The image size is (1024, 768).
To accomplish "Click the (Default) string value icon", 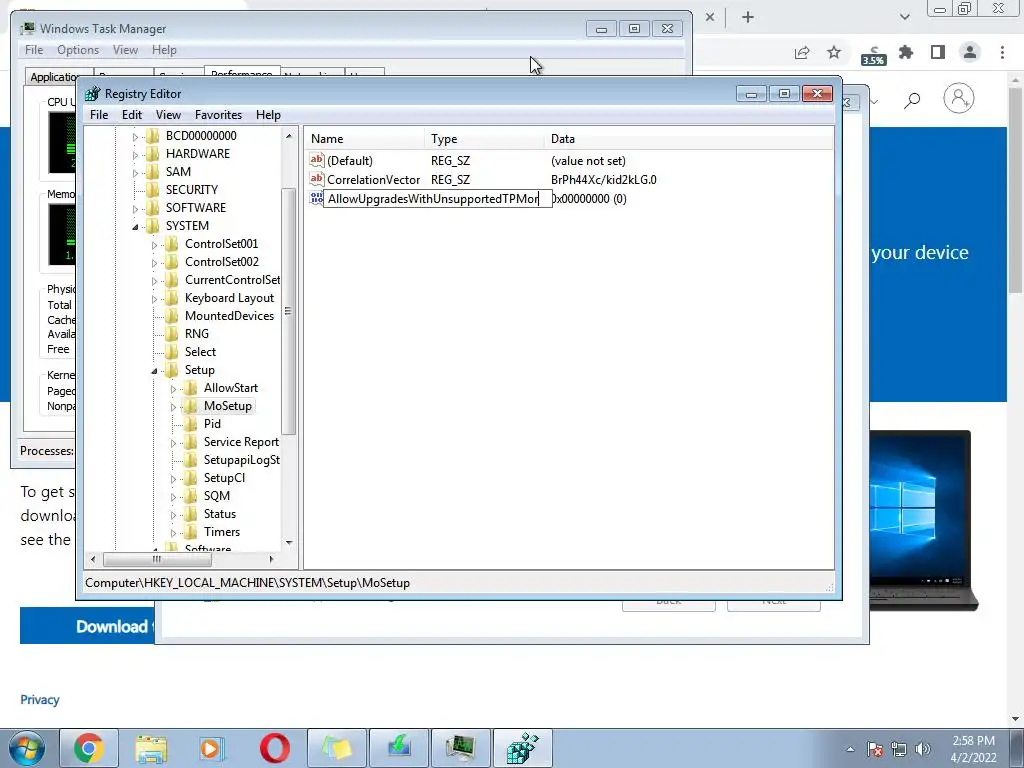I will (x=317, y=160).
